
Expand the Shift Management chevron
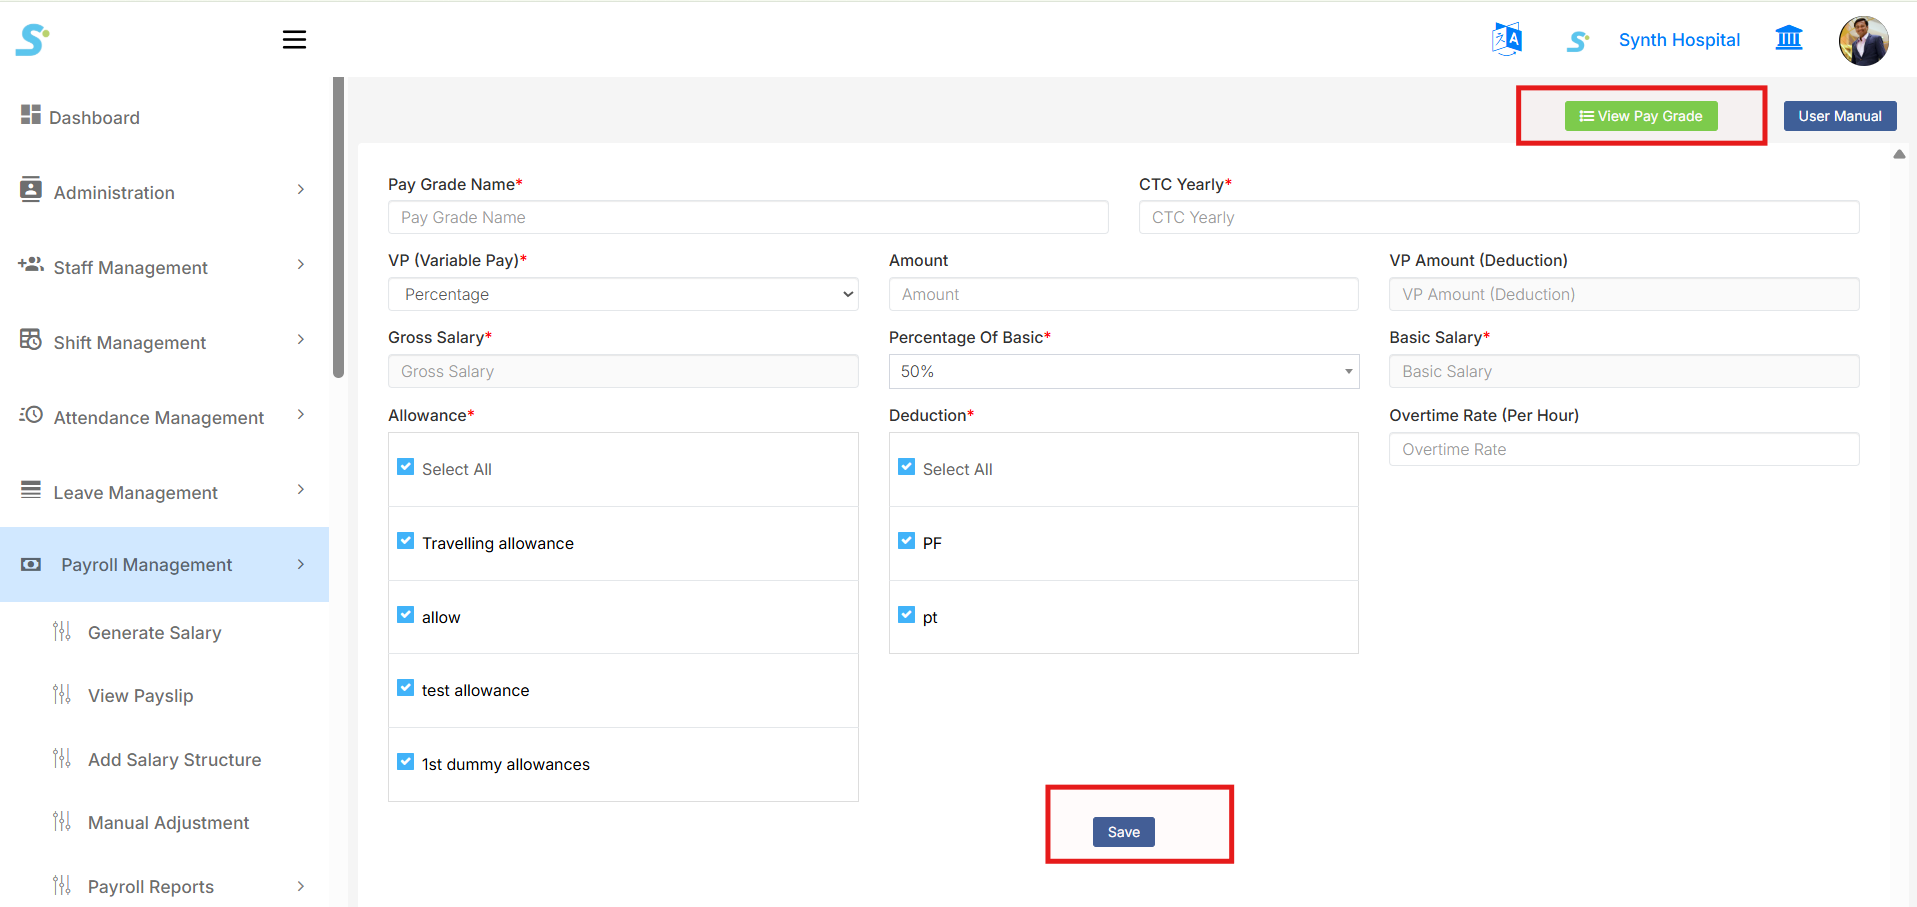click(301, 339)
